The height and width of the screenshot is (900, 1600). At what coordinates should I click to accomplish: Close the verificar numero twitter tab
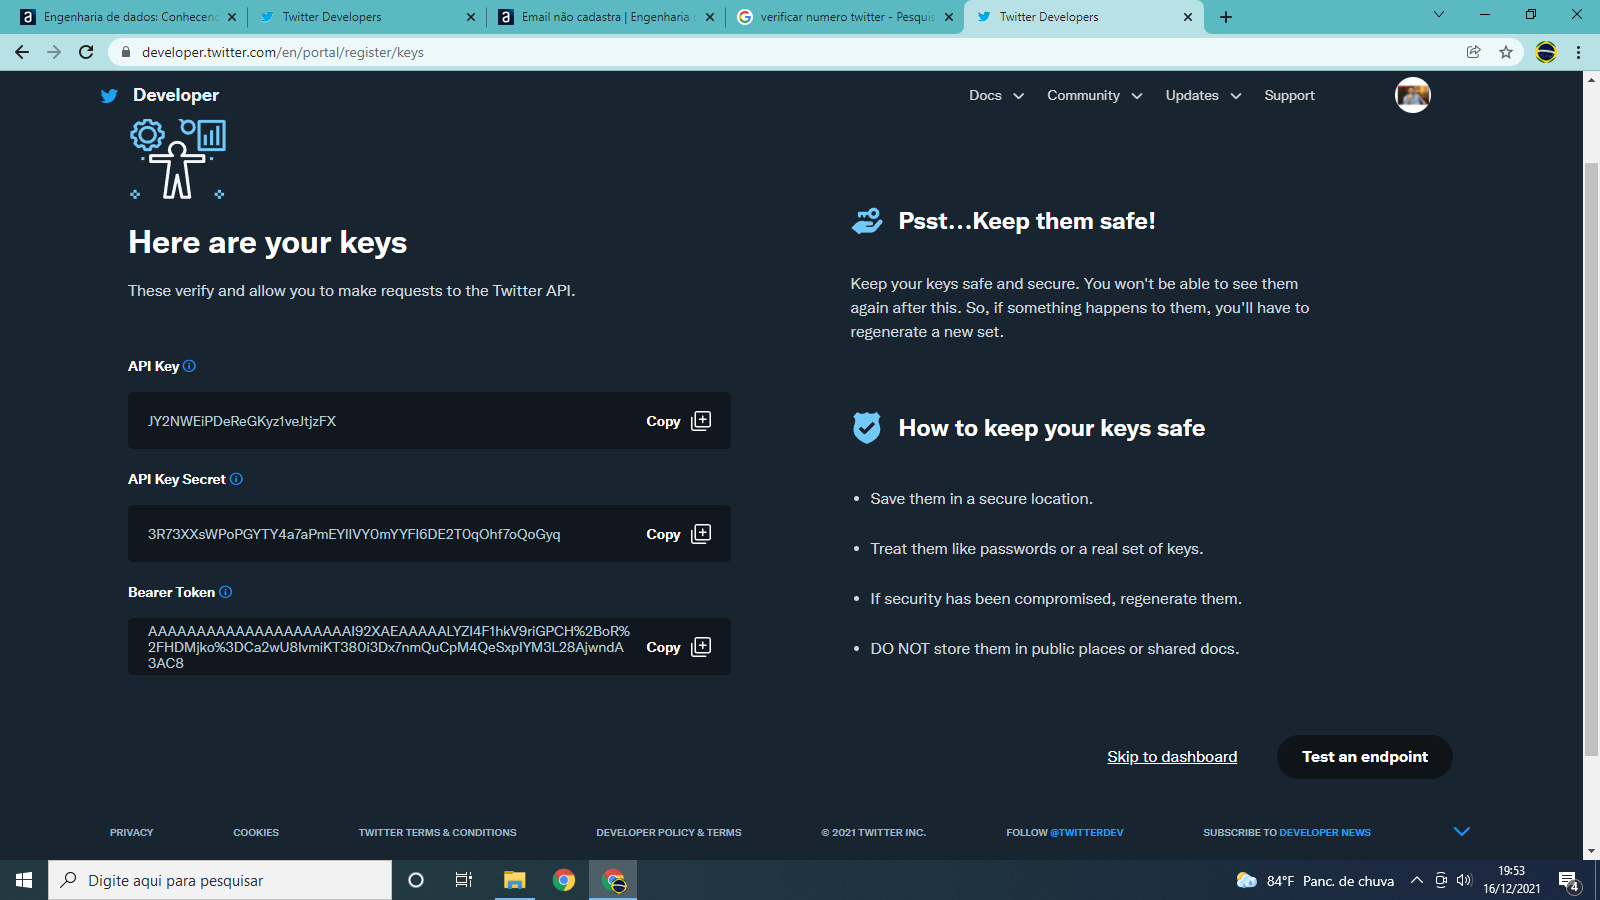pyautogui.click(x=949, y=17)
